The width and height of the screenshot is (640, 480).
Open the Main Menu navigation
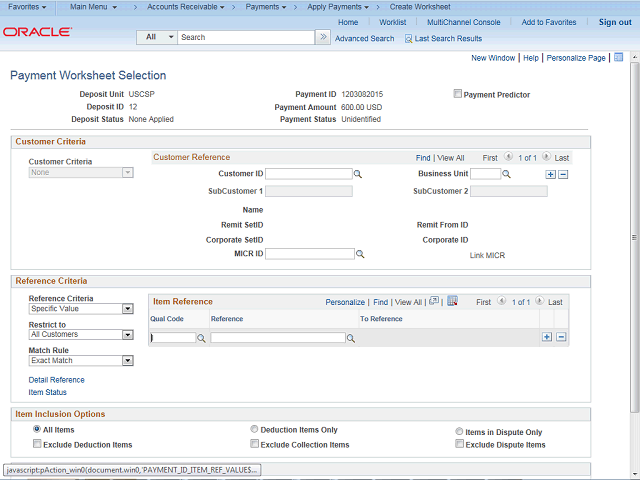click(92, 7)
